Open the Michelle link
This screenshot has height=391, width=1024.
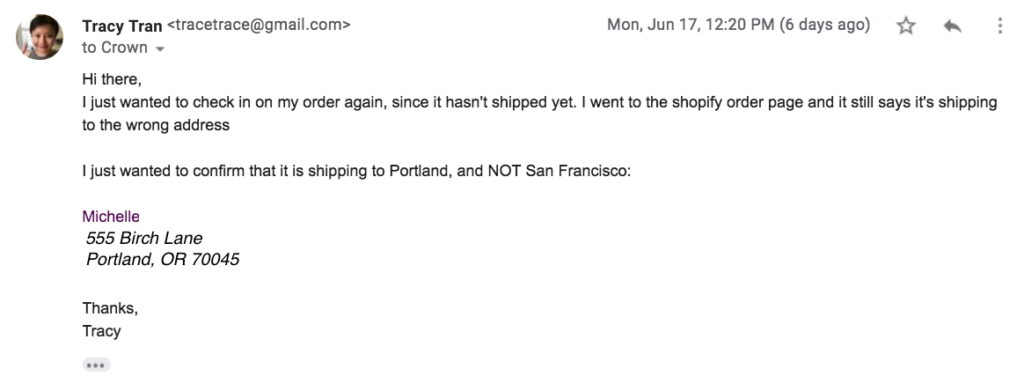click(x=111, y=216)
